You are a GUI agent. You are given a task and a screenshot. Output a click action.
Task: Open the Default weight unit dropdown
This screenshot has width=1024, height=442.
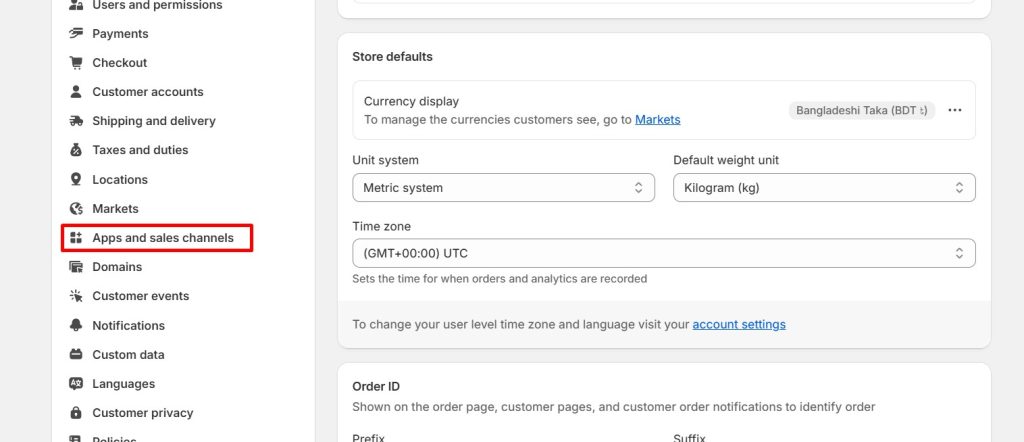[824, 187]
